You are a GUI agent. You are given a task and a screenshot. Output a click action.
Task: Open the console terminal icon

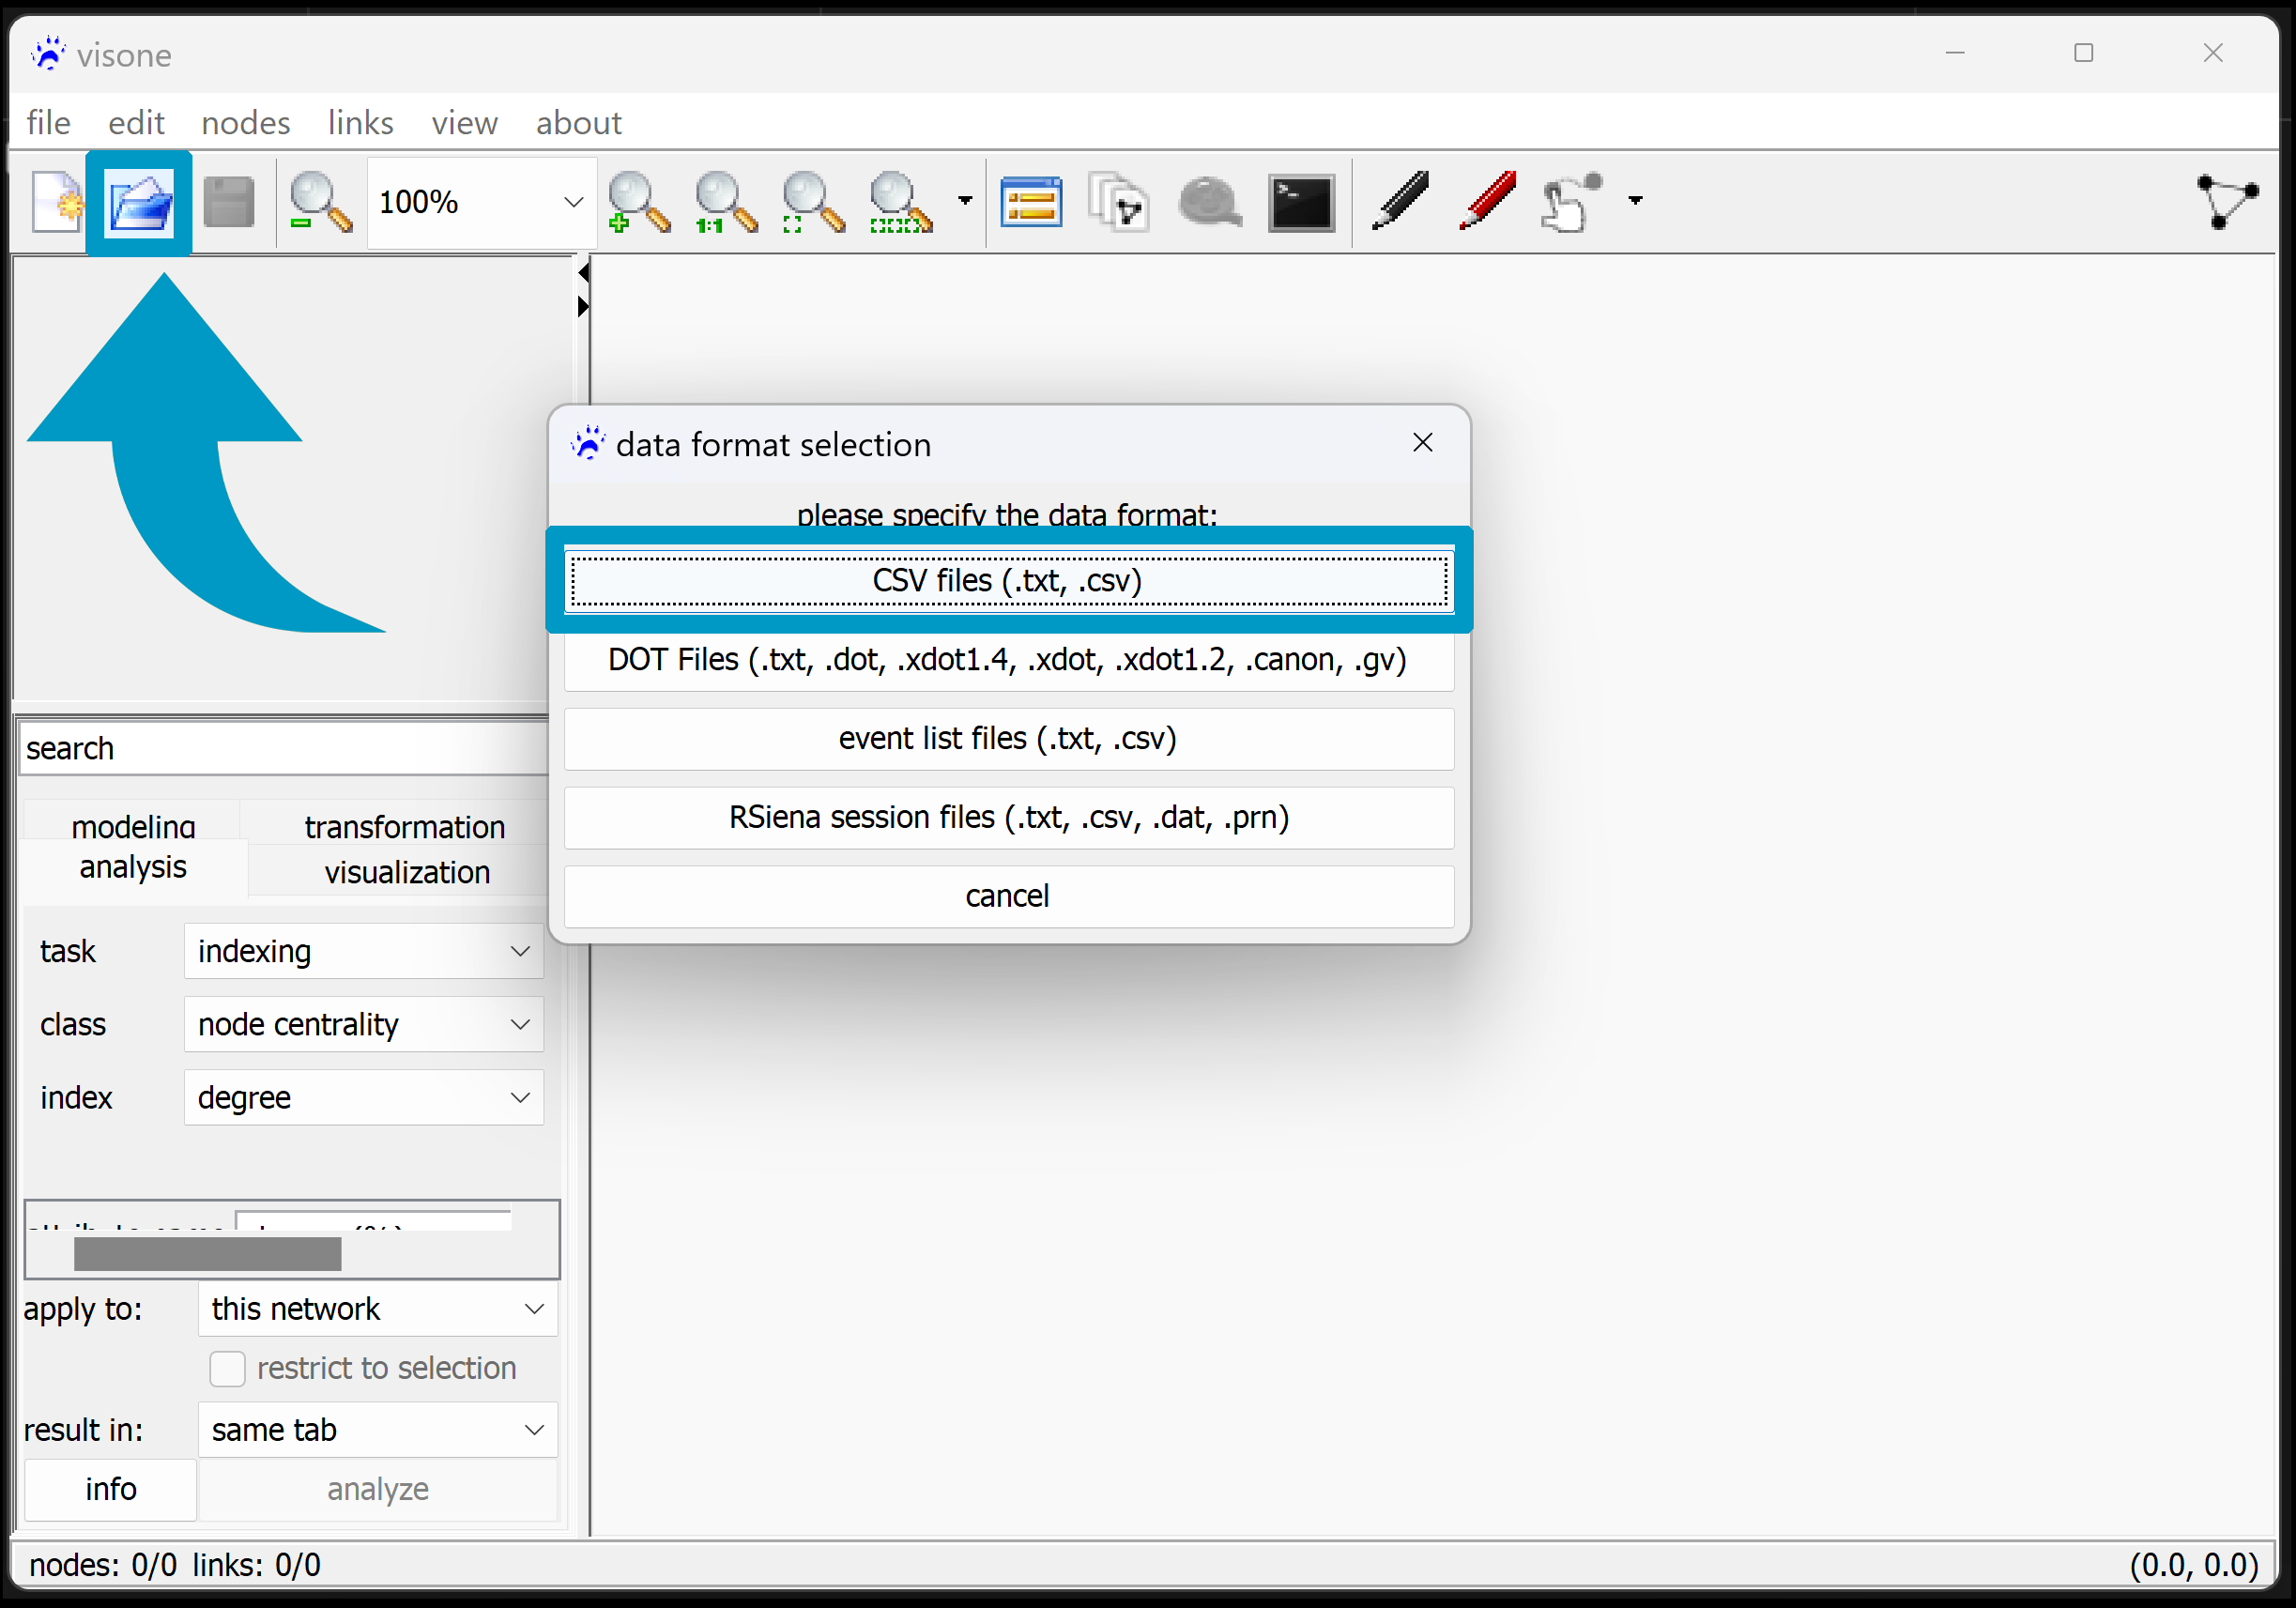click(1301, 203)
